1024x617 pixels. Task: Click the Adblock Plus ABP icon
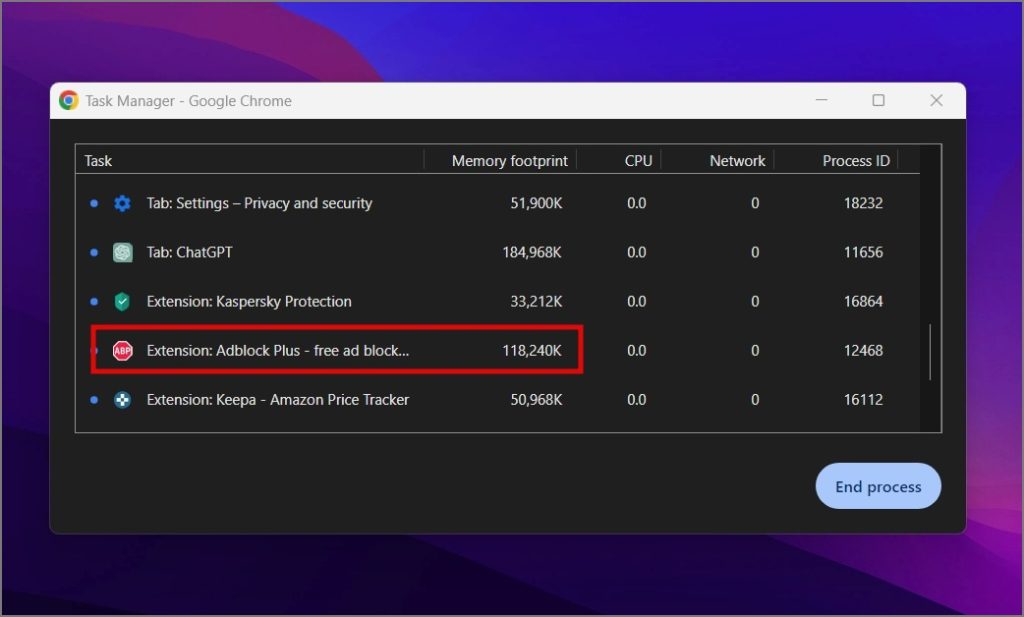(122, 351)
